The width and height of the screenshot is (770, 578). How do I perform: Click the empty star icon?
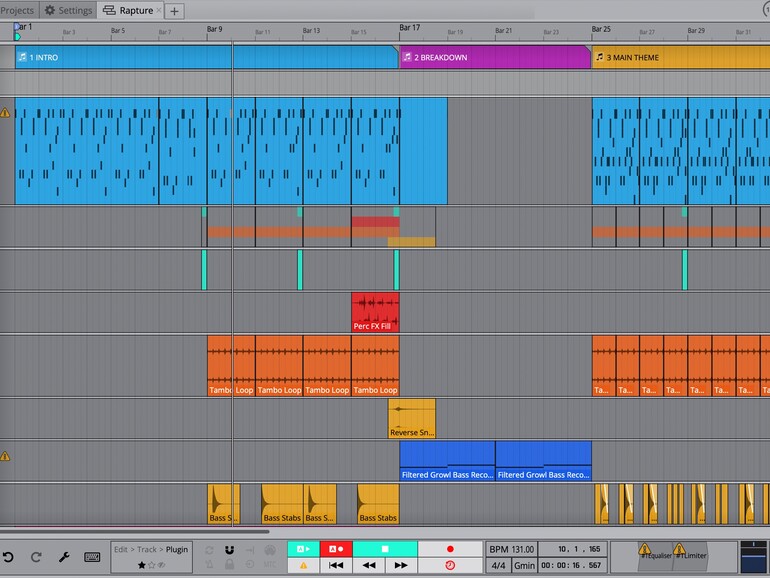pyautogui.click(x=151, y=565)
